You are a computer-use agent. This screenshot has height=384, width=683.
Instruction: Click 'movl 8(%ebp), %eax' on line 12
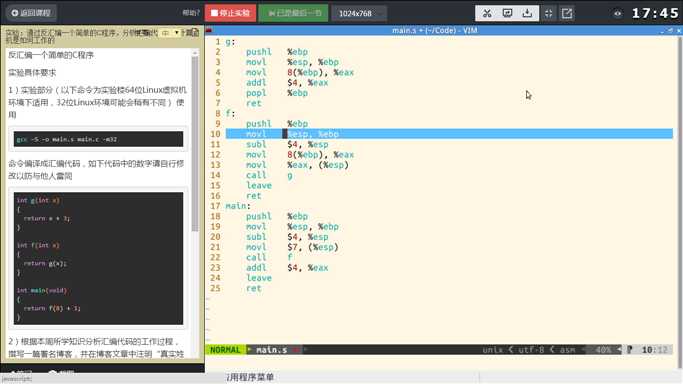[x=300, y=155]
